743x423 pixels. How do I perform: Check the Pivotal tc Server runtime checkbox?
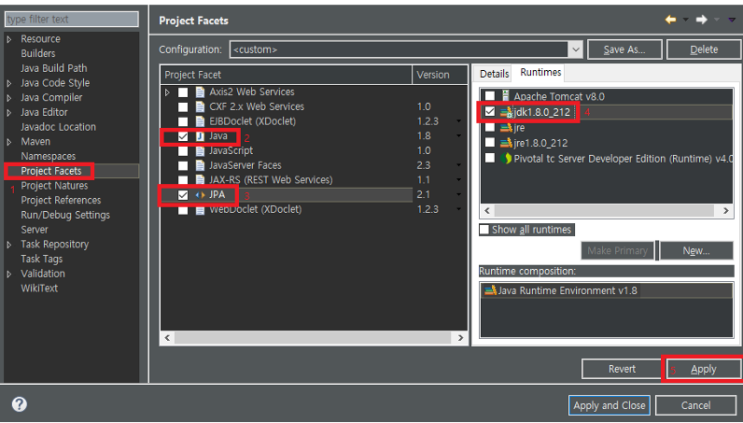point(490,158)
